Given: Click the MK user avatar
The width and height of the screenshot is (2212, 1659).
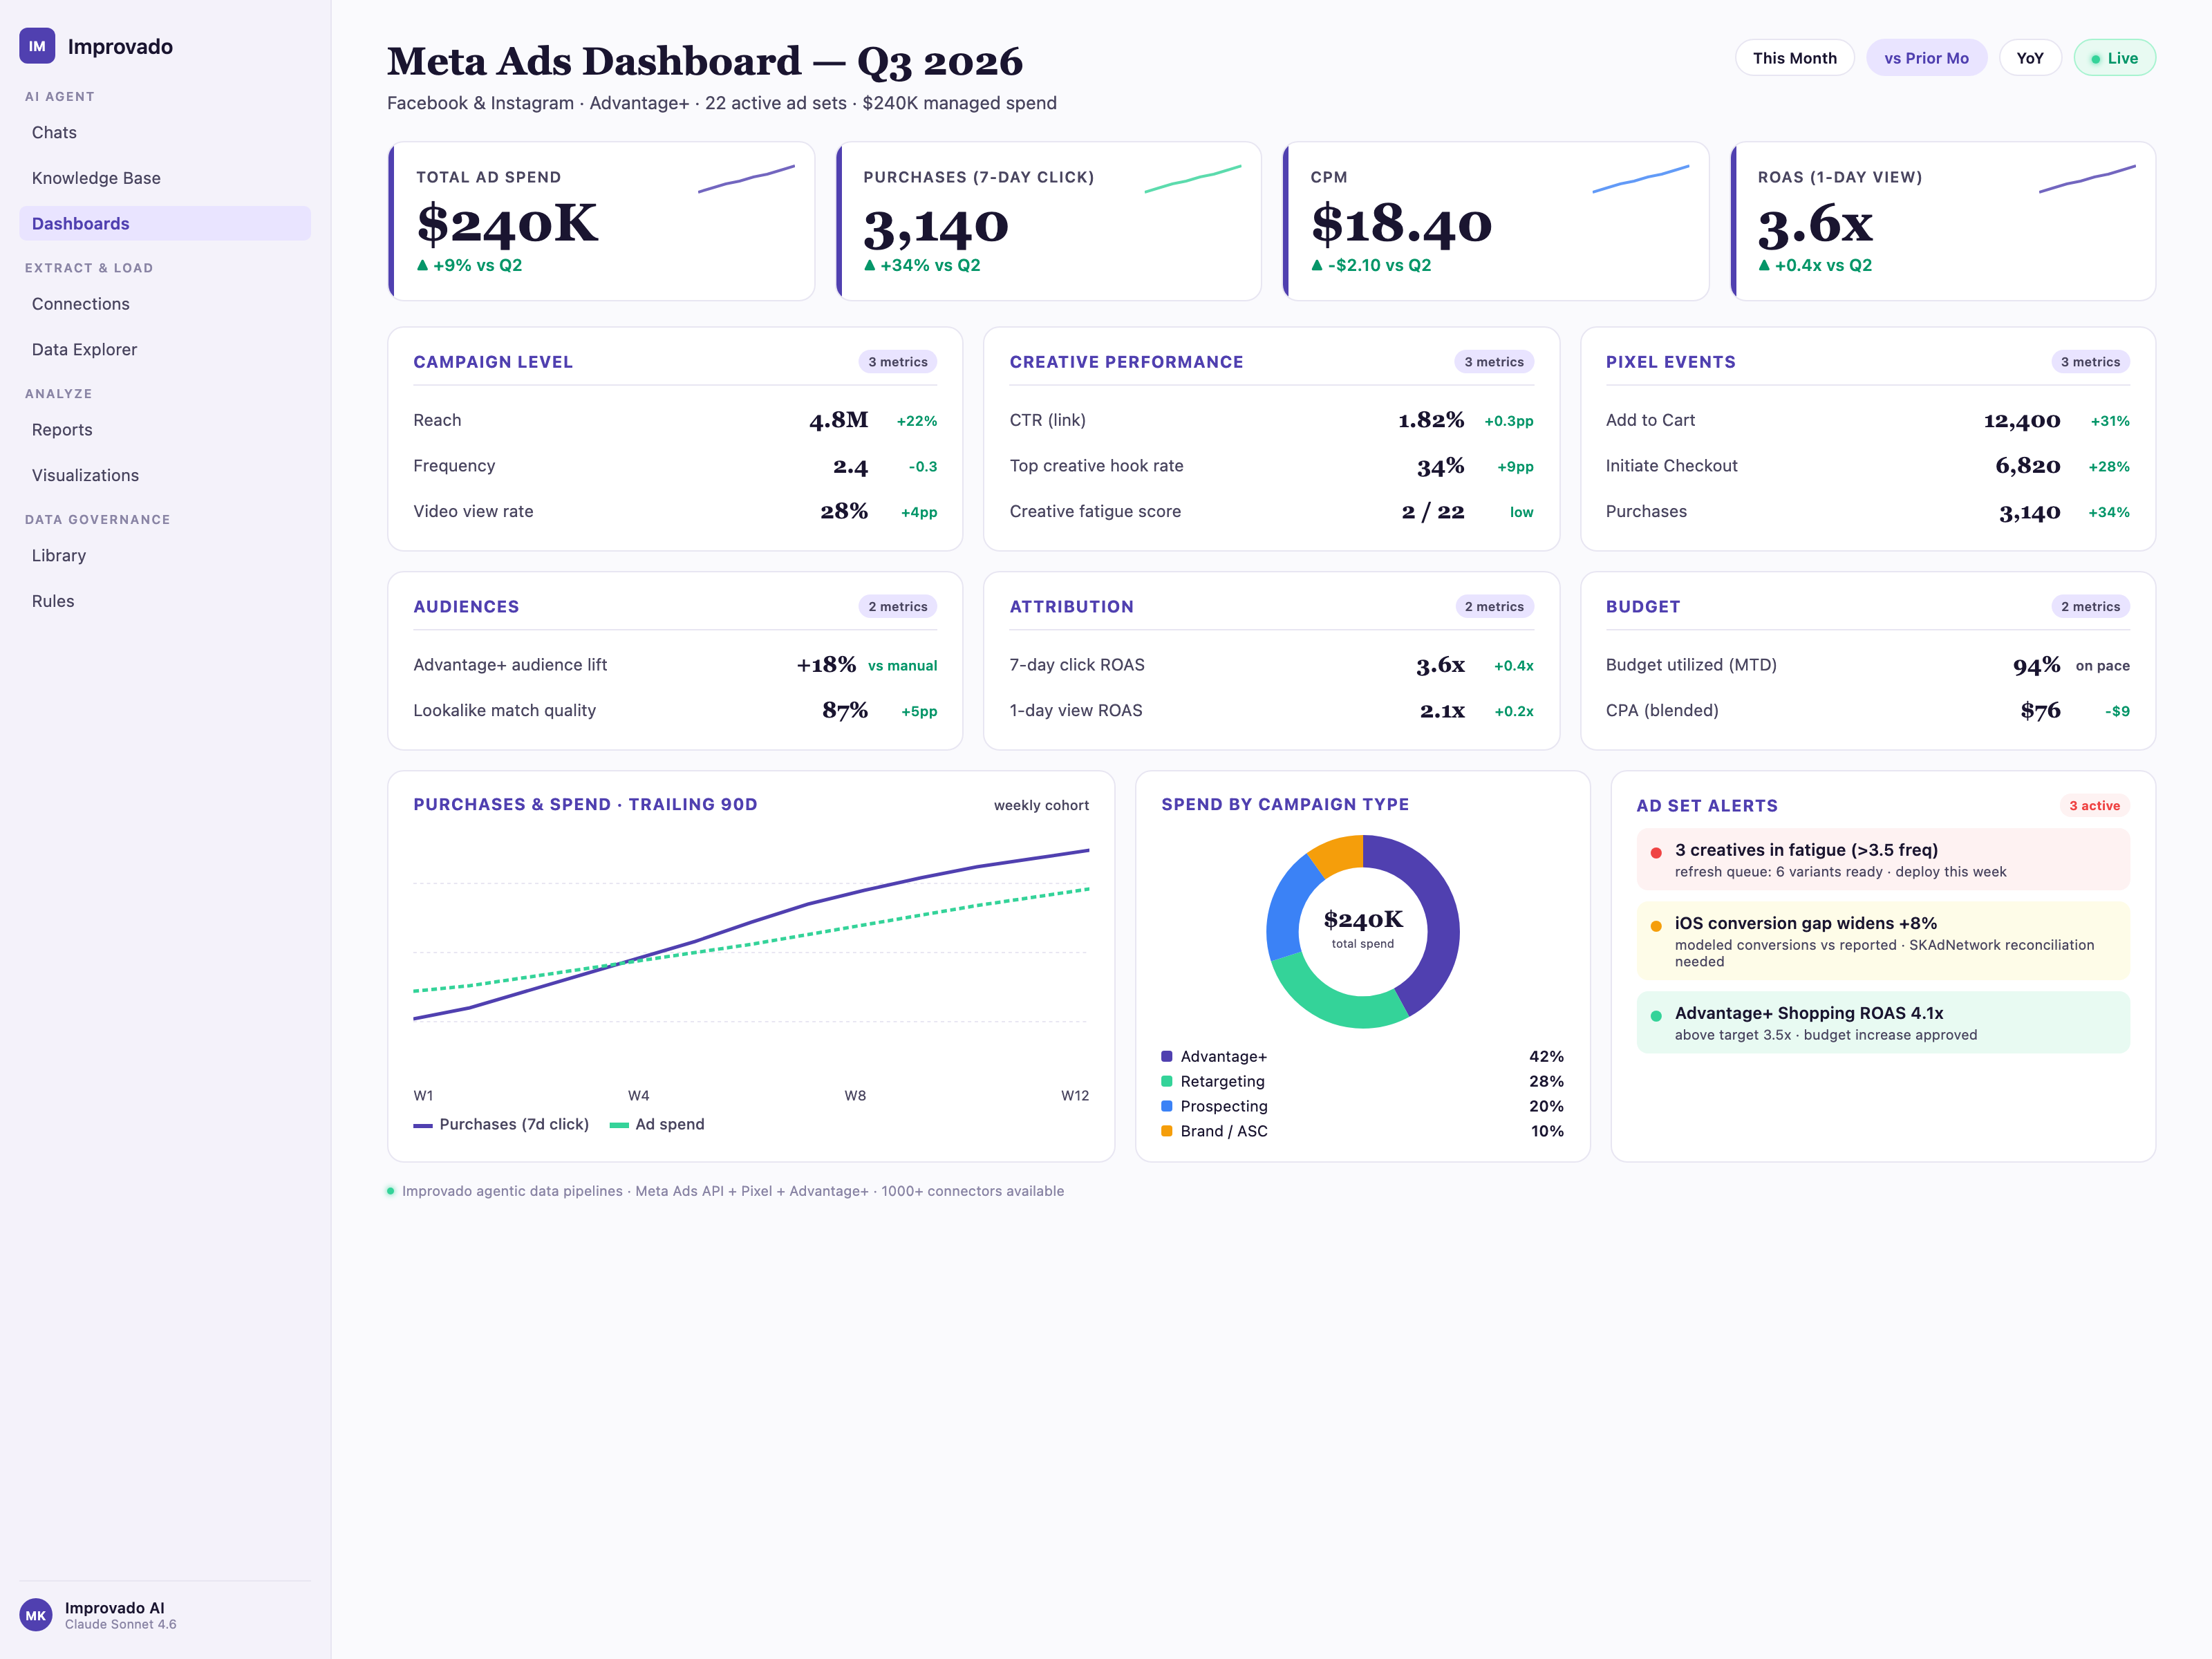Looking at the screenshot, I should coord(36,1615).
